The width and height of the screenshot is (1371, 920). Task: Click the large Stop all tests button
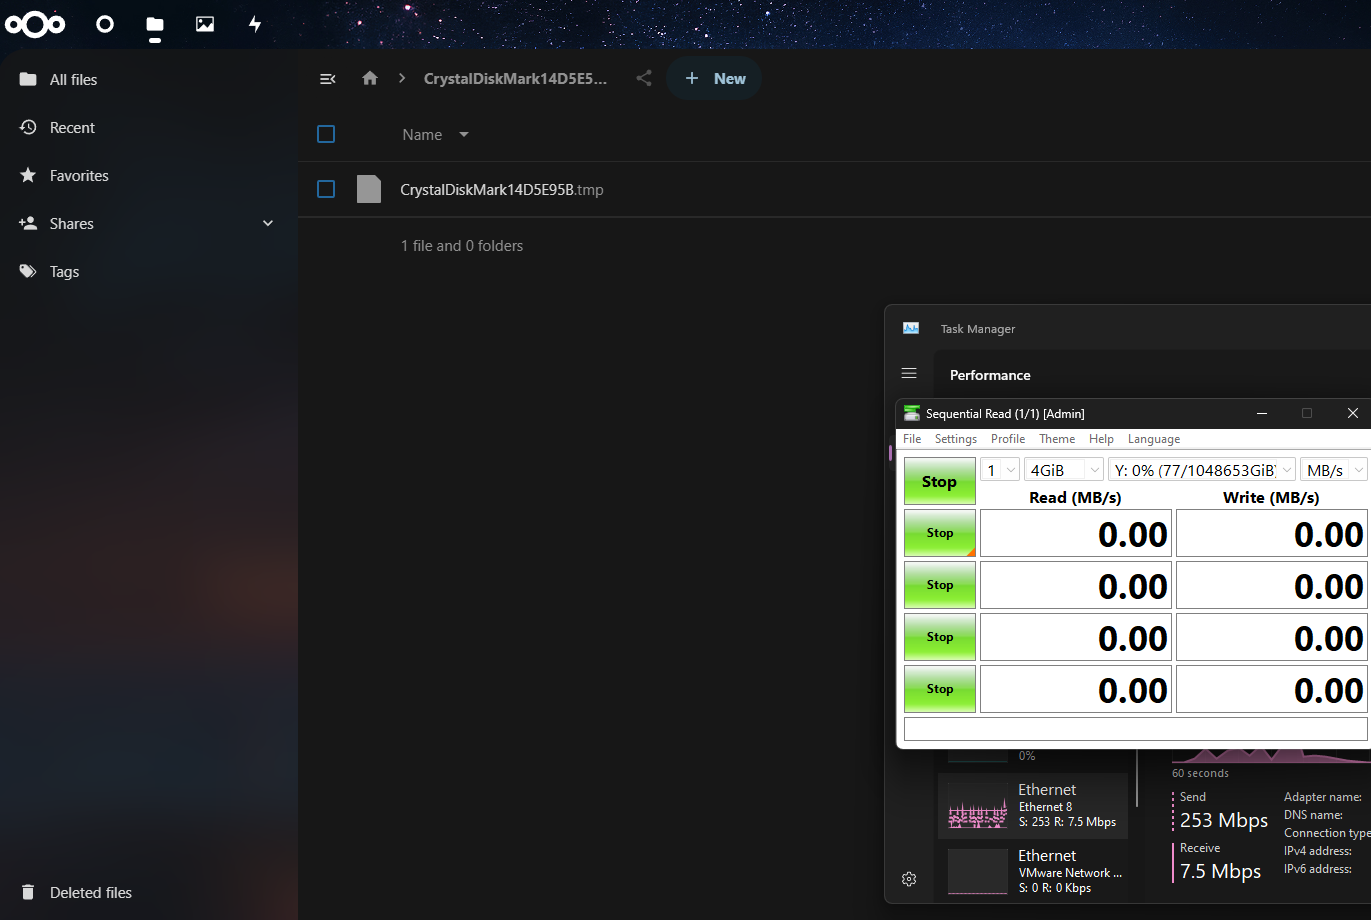(x=940, y=481)
